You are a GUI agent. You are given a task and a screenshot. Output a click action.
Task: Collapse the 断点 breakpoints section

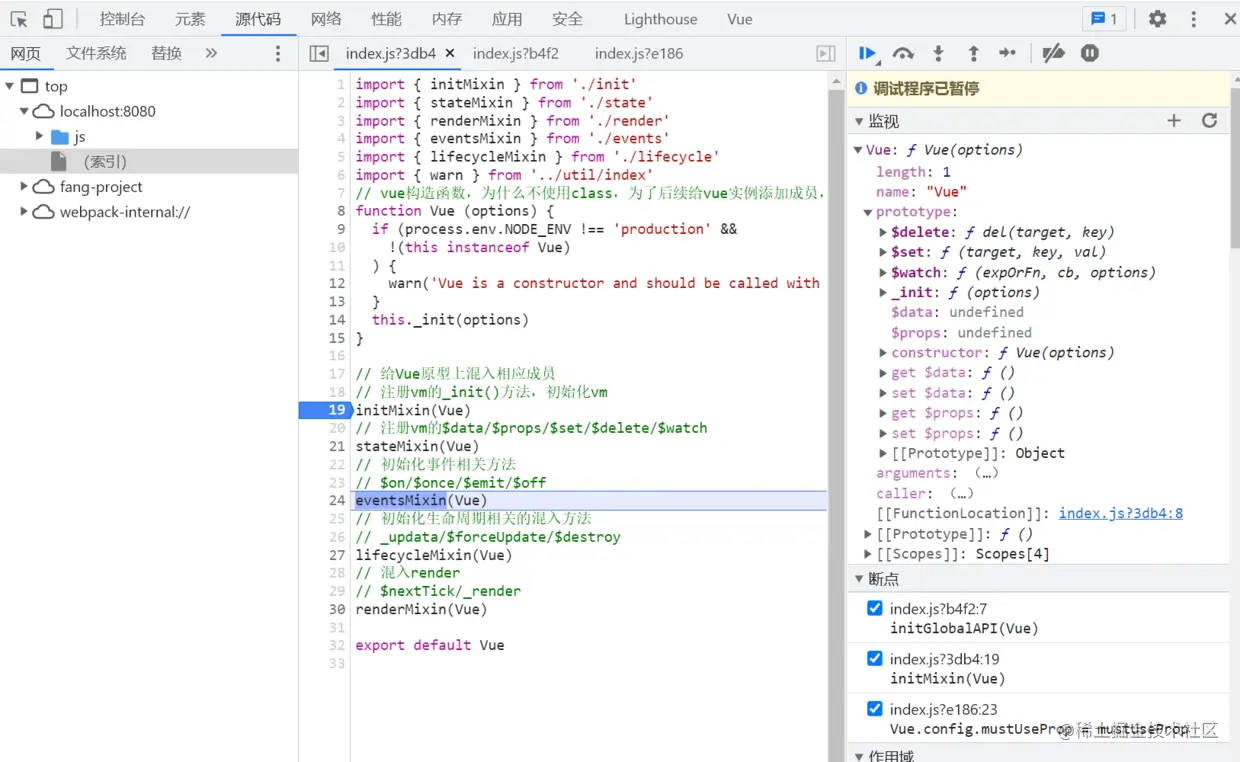click(859, 579)
